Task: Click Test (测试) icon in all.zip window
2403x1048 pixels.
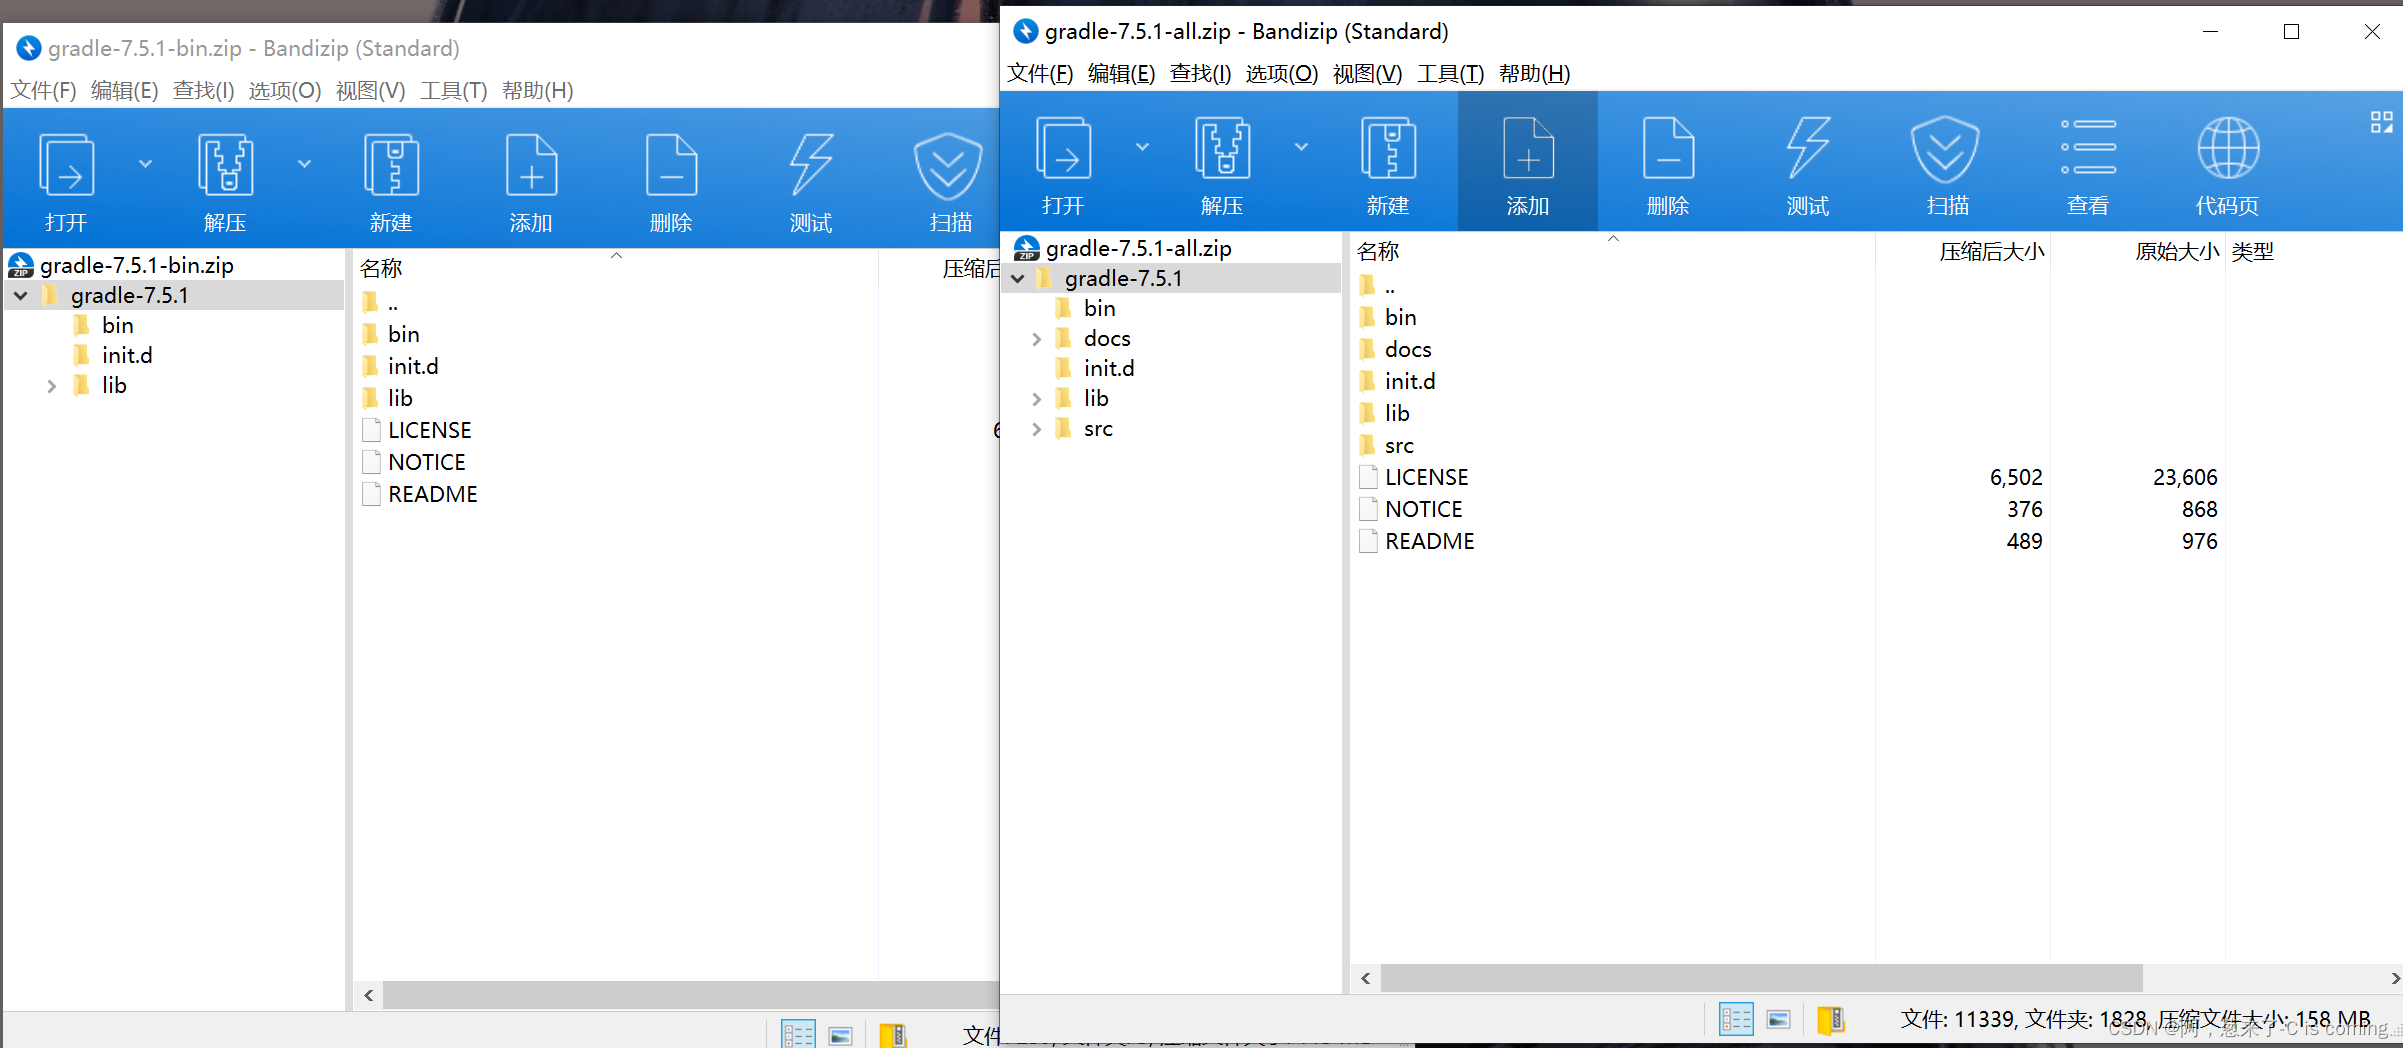Action: pos(1808,148)
